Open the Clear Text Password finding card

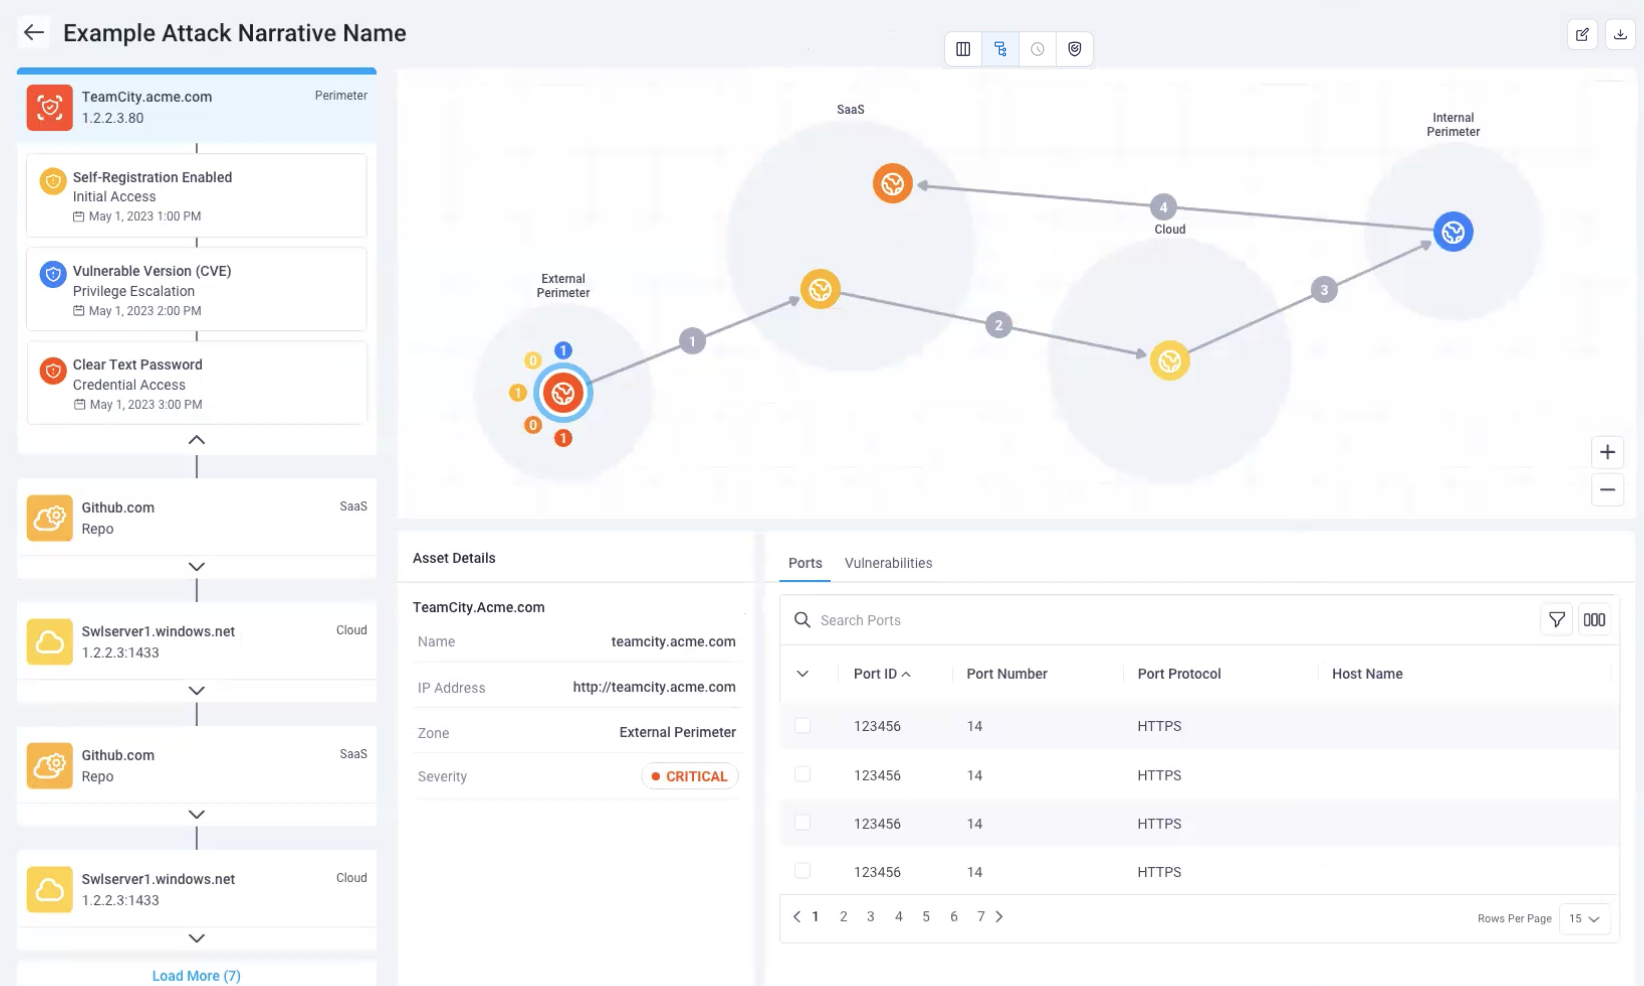pyautogui.click(x=197, y=383)
